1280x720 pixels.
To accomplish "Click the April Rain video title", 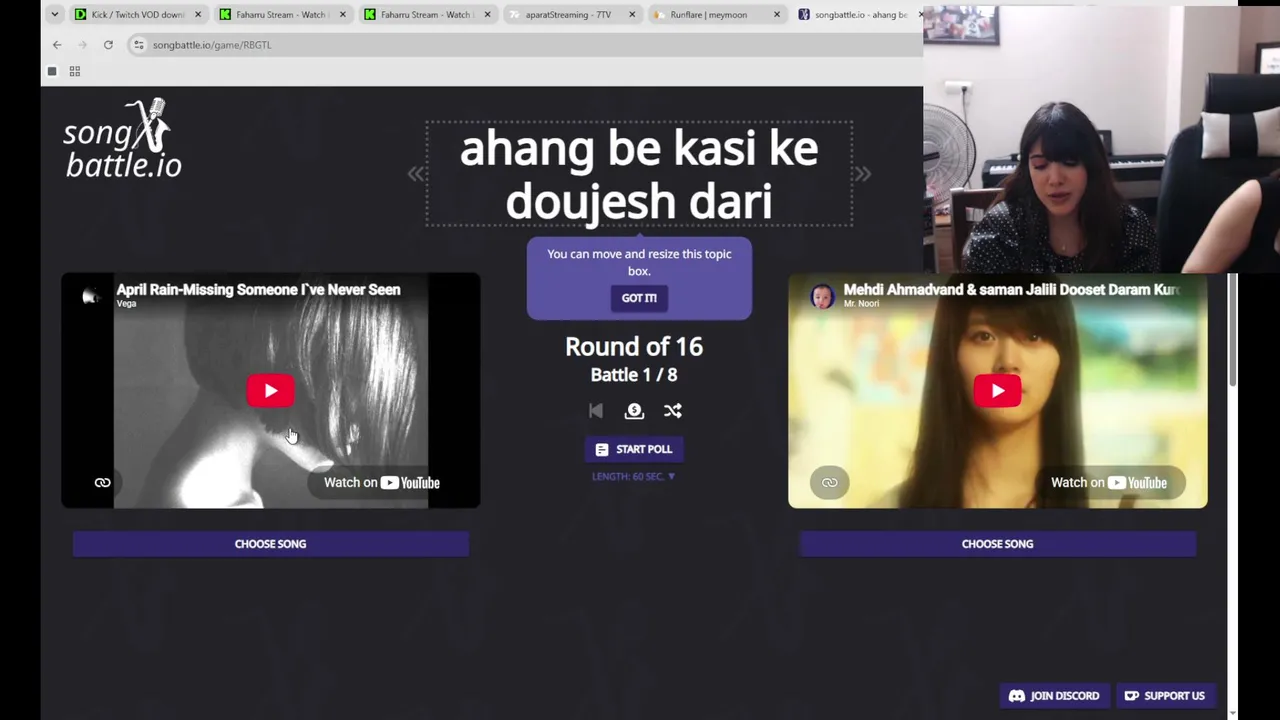I will pos(258,290).
